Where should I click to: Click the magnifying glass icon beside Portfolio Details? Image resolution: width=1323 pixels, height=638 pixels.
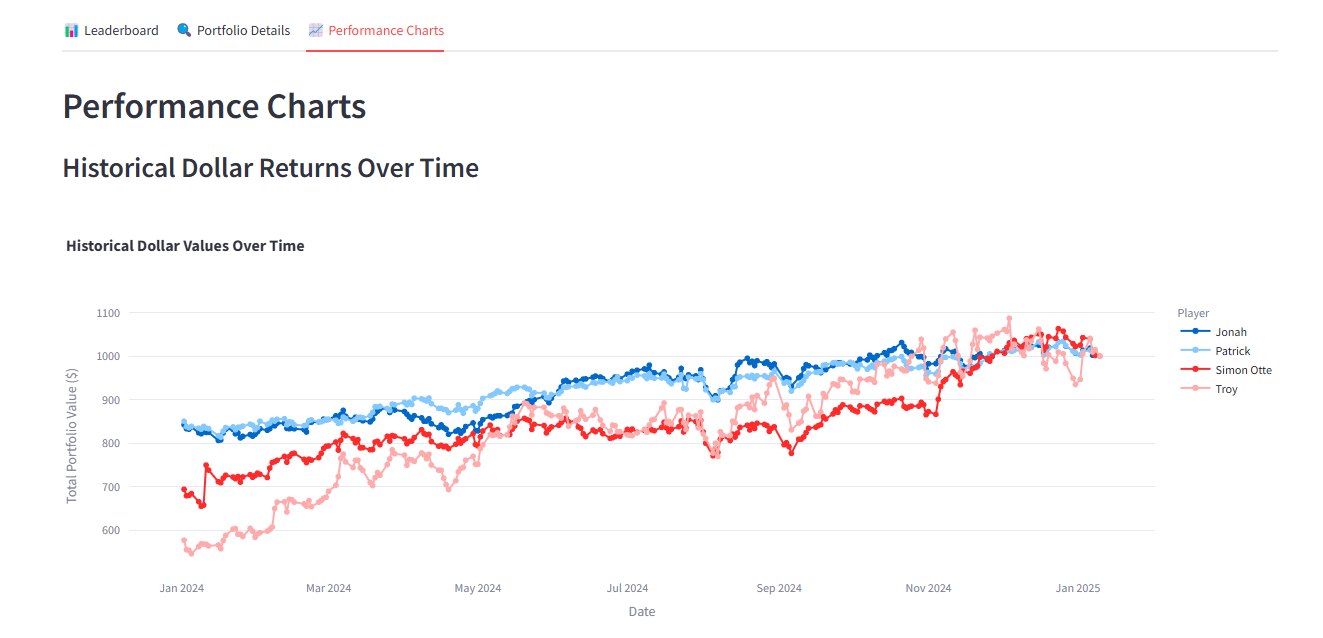point(184,30)
